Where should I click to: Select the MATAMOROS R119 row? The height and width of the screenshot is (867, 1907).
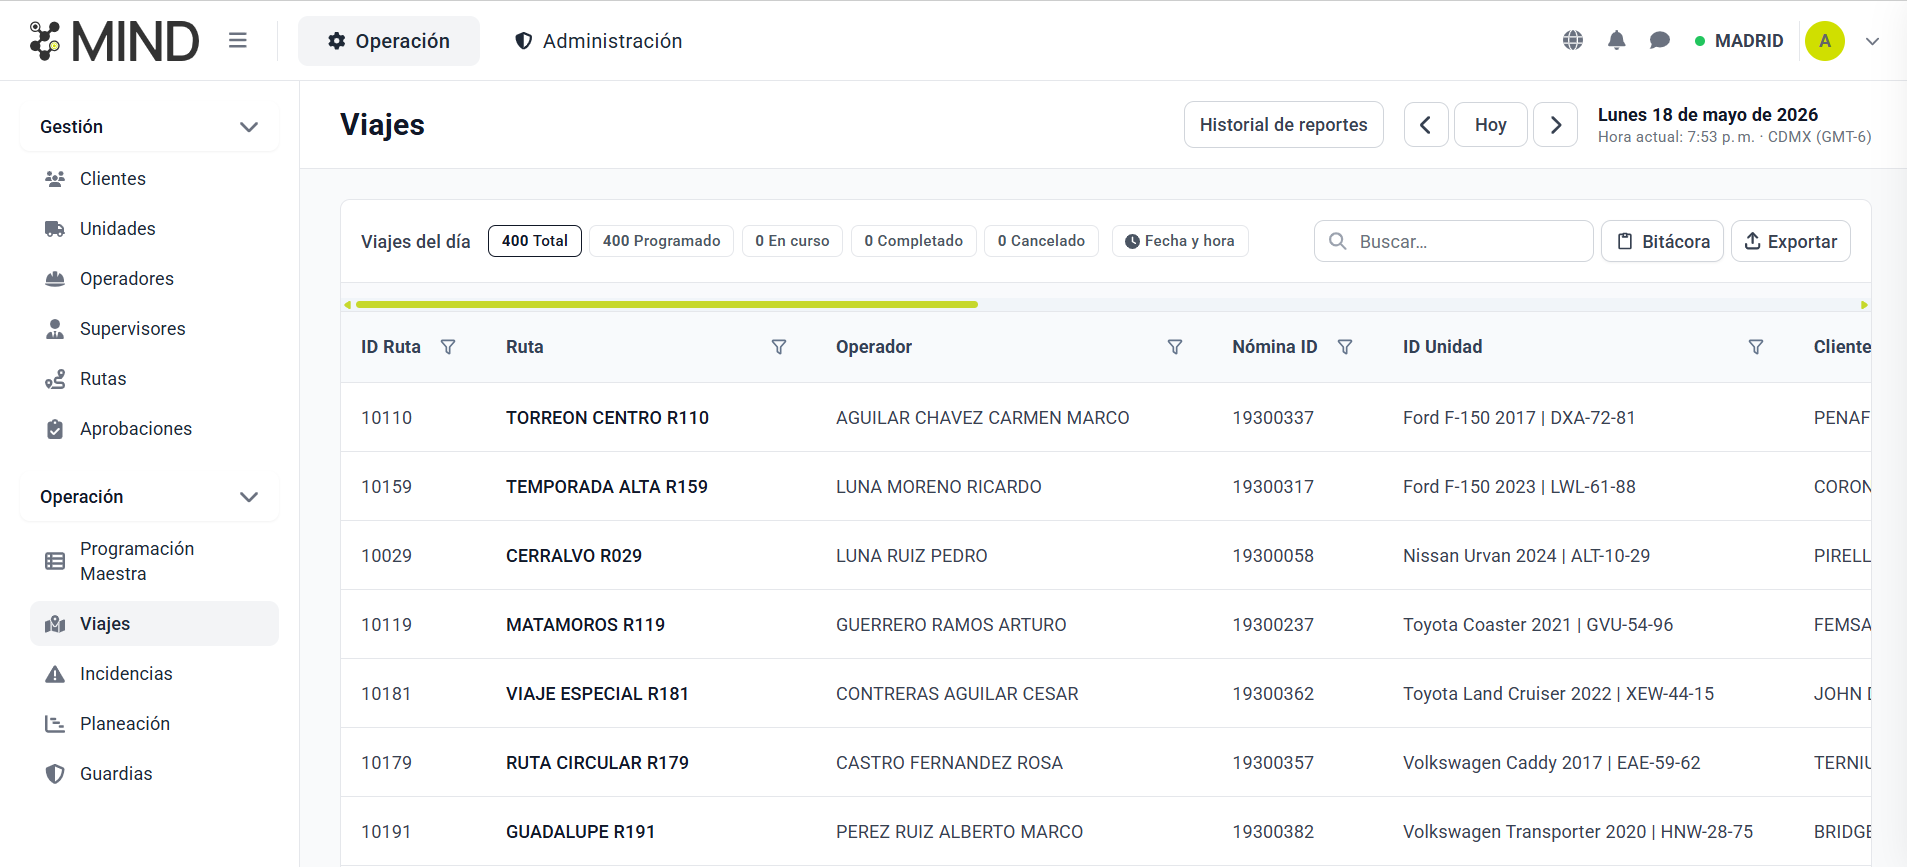(1105, 624)
